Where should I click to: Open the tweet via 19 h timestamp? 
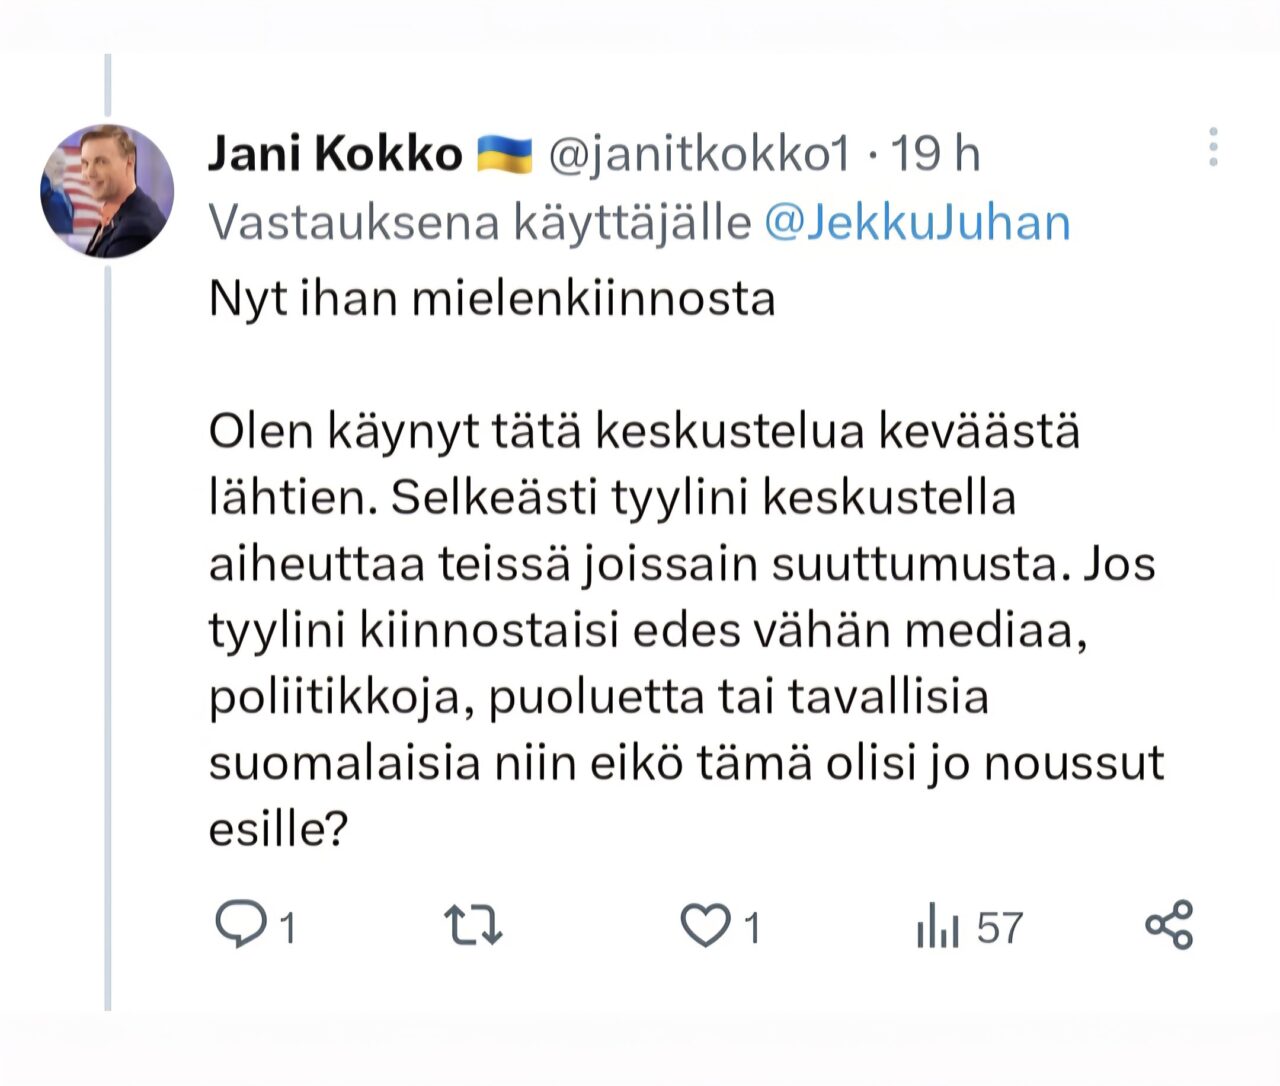click(x=936, y=154)
